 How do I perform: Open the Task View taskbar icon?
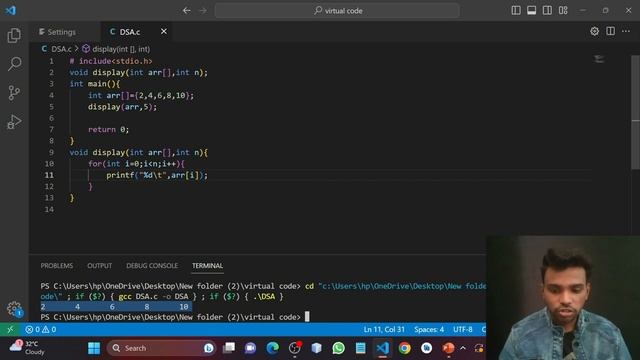click(x=229, y=348)
